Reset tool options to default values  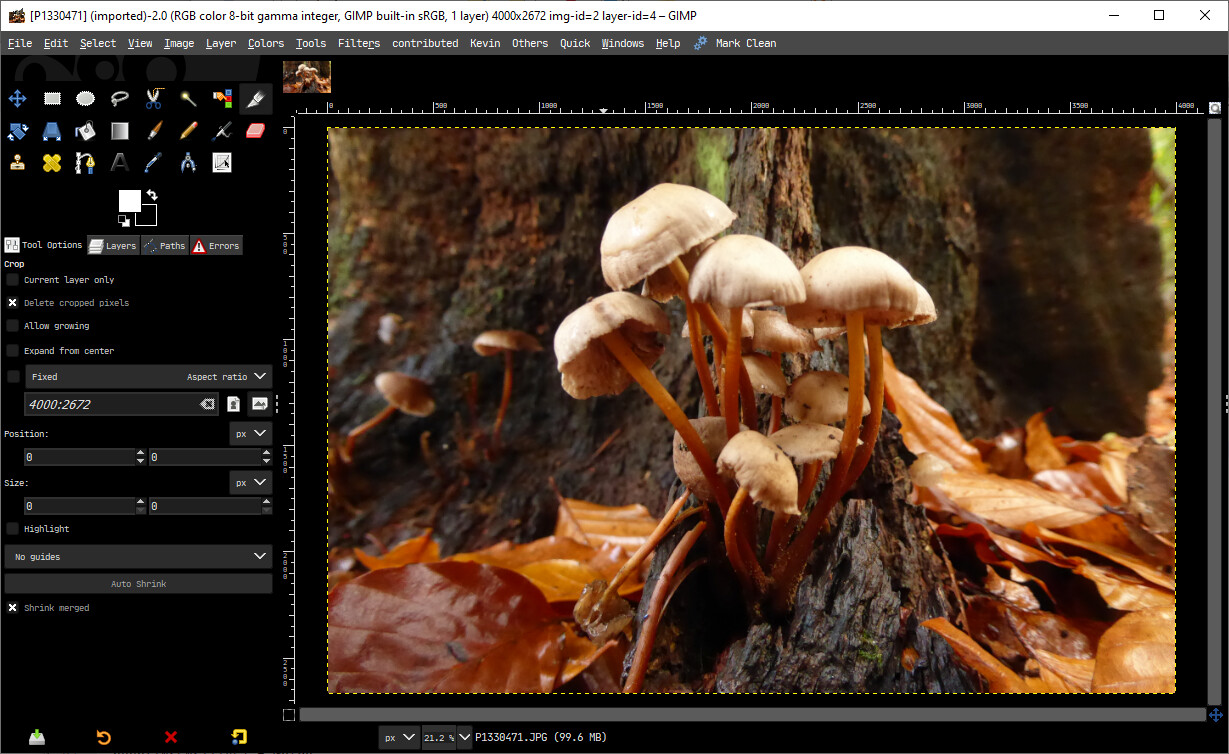pos(239,738)
